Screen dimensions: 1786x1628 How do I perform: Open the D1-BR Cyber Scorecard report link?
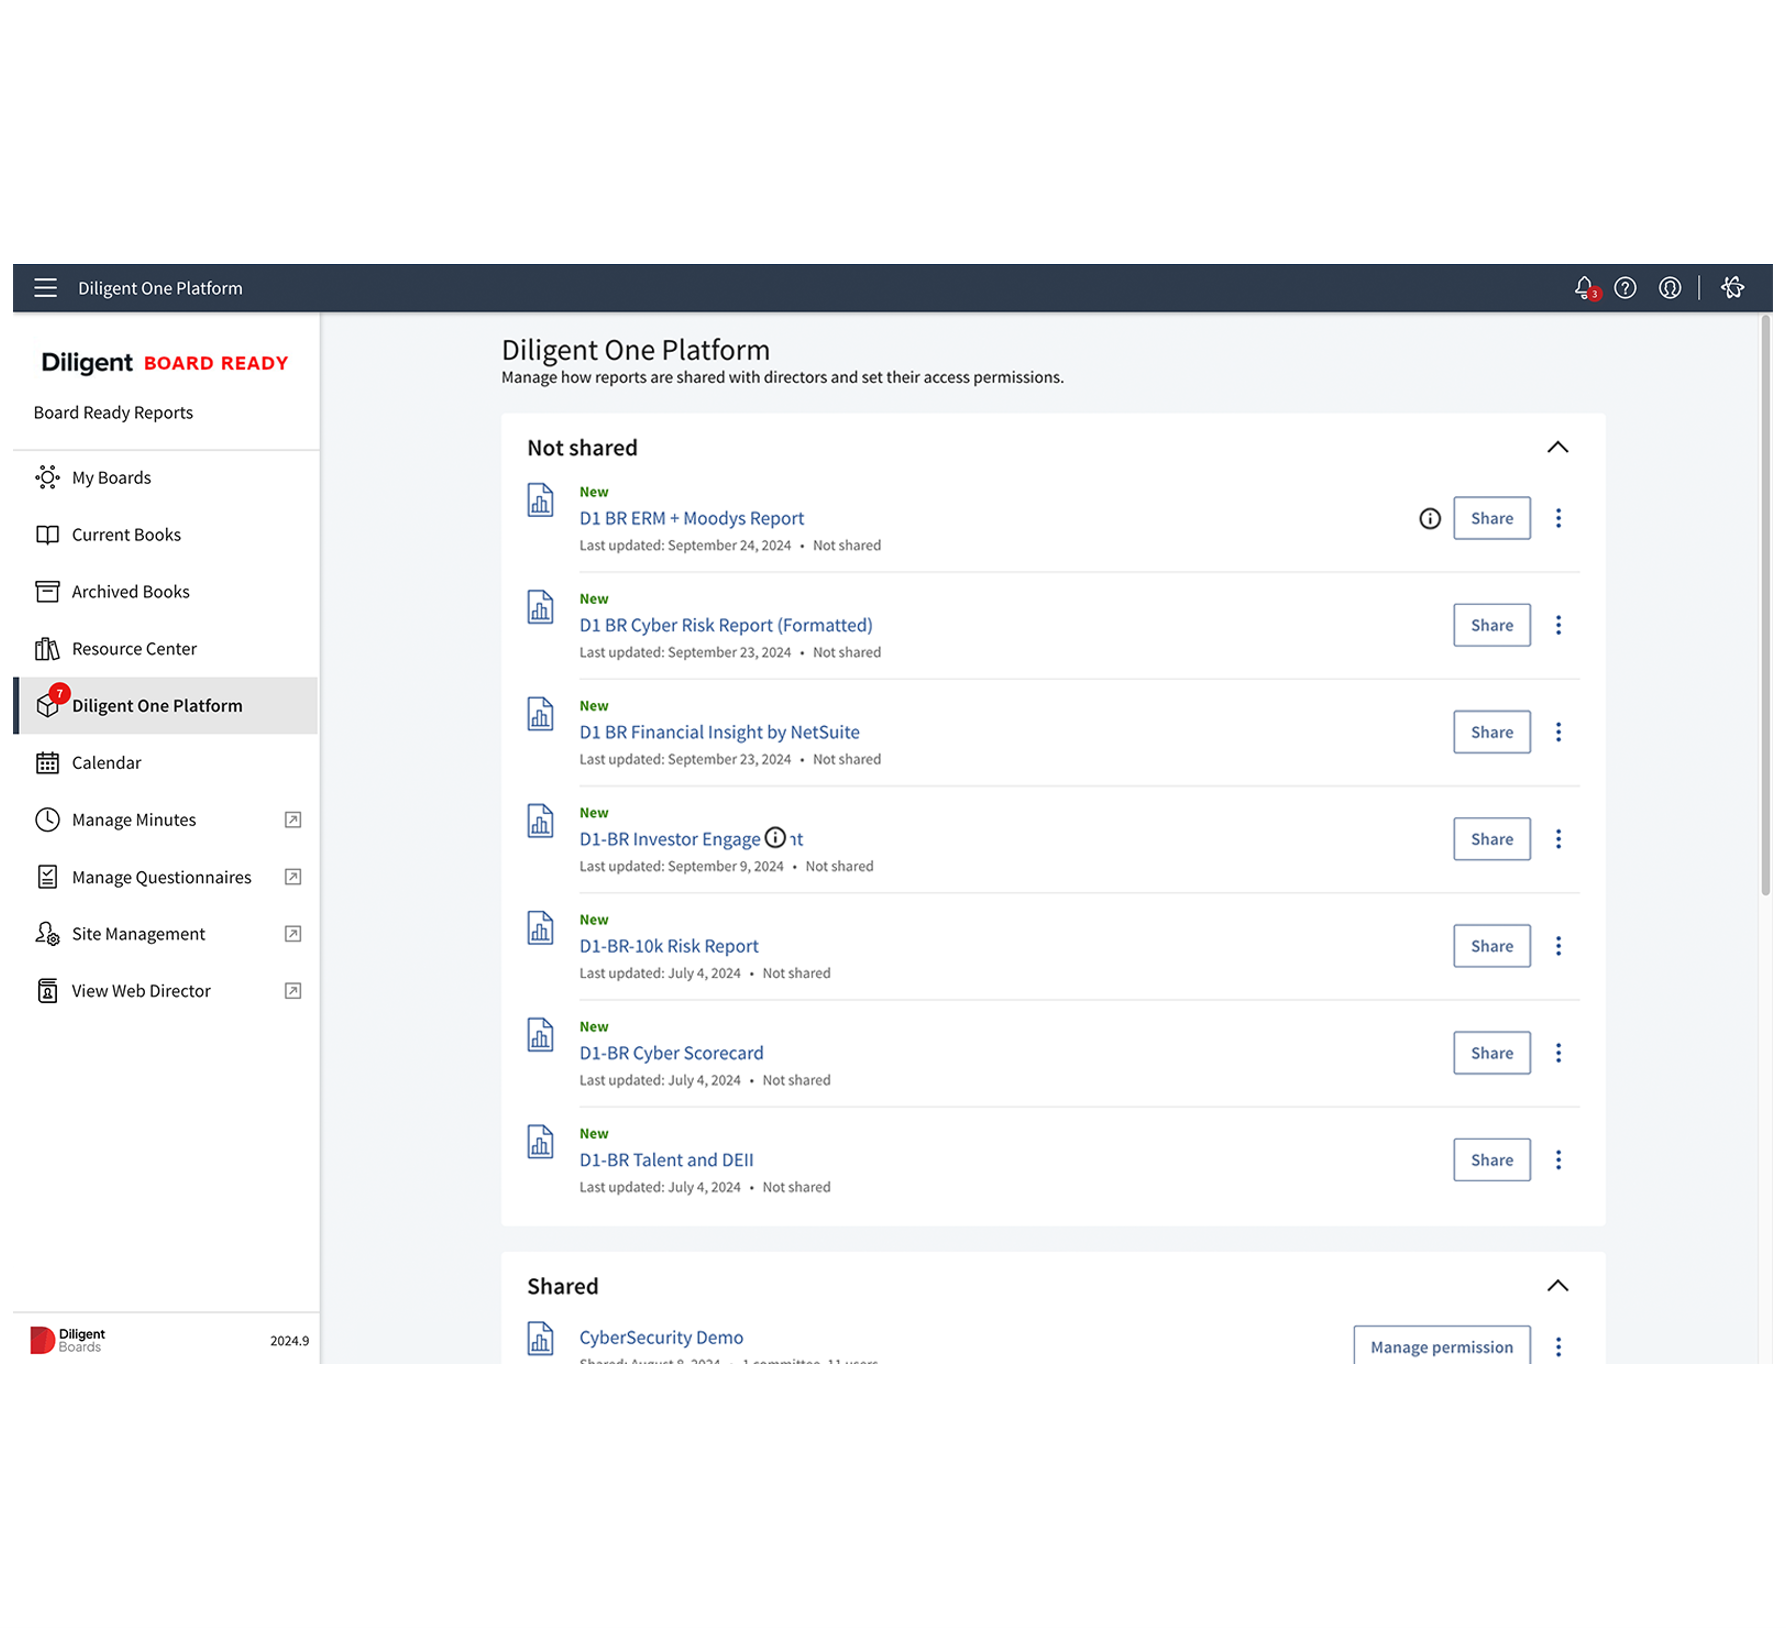click(x=671, y=1053)
